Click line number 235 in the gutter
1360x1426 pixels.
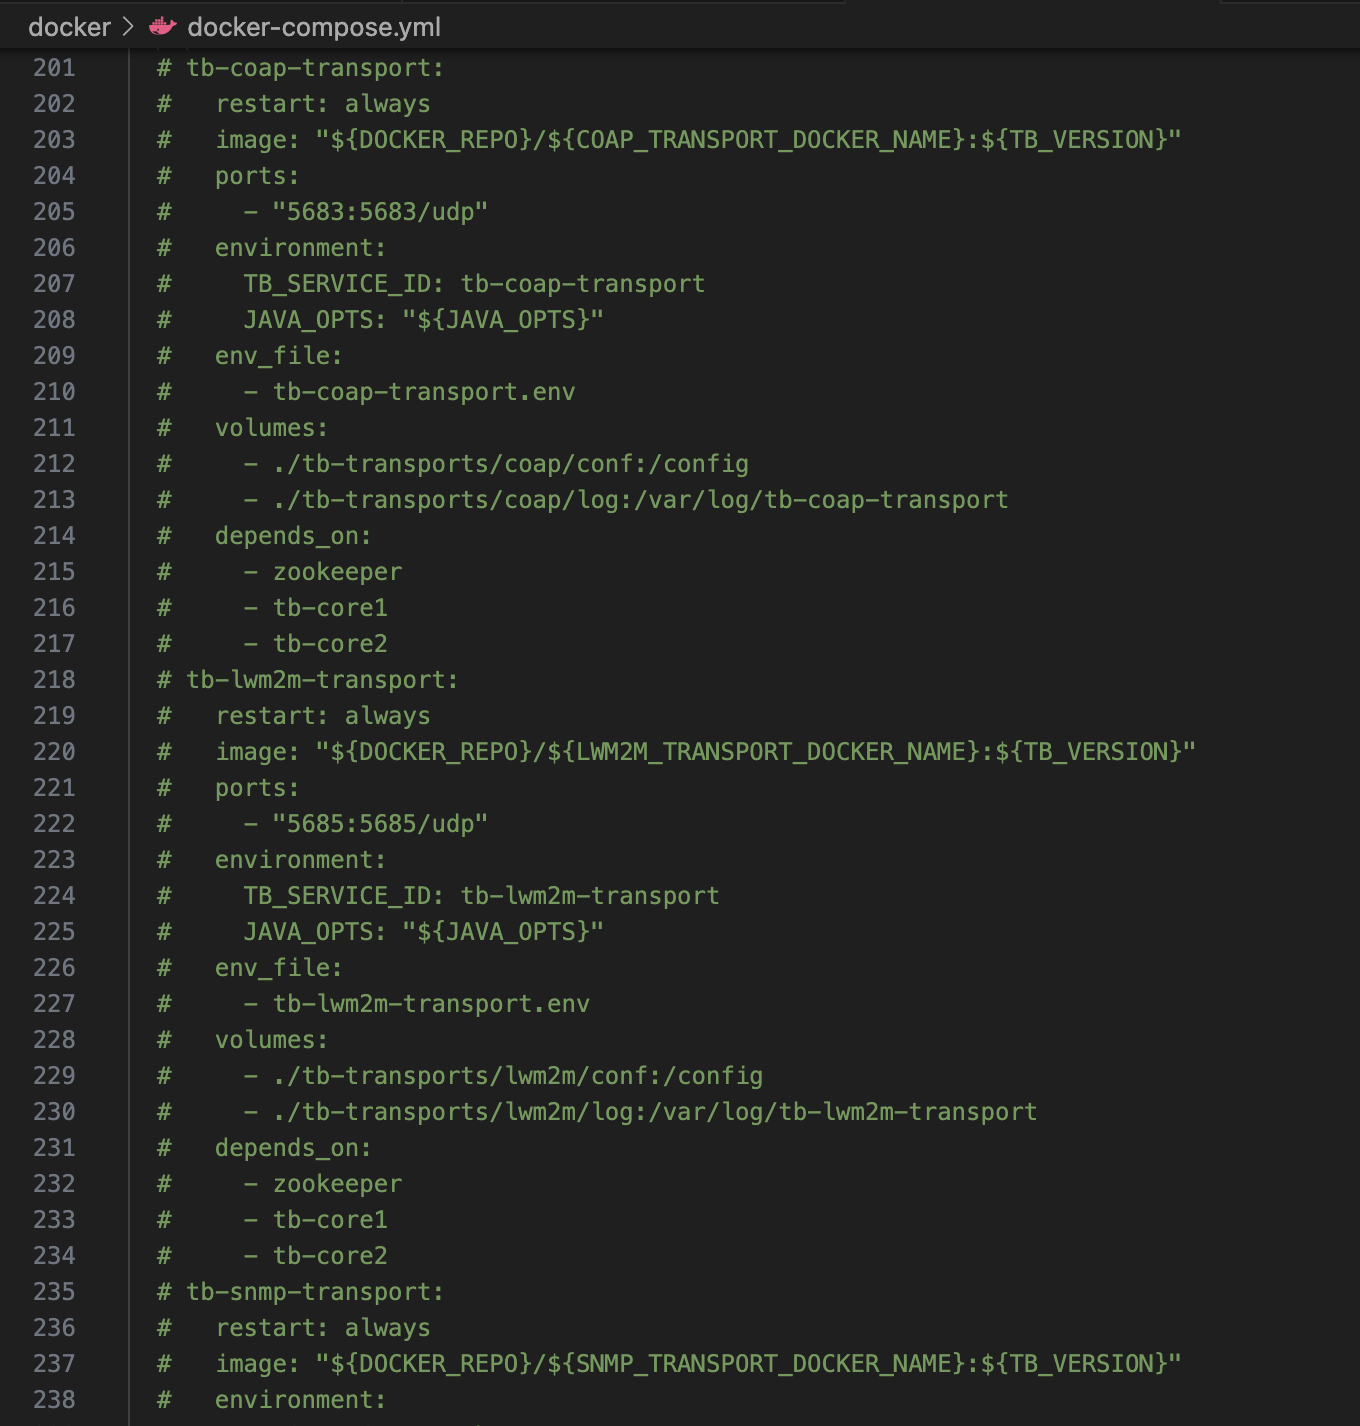tap(54, 1292)
